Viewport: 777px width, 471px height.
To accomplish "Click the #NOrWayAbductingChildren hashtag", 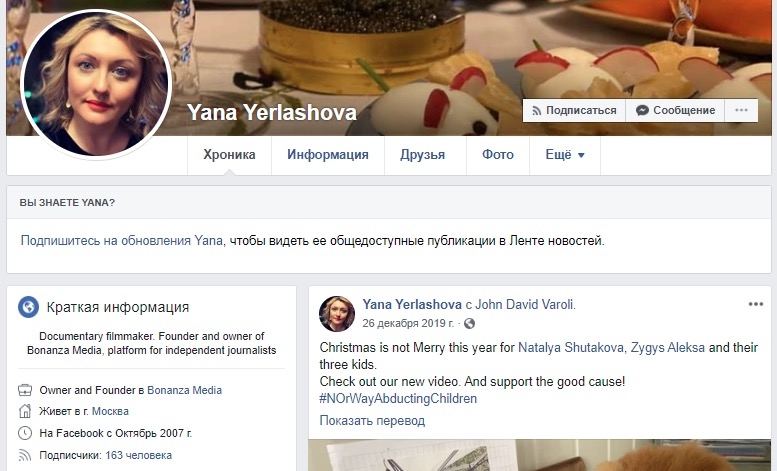I will (398, 399).
